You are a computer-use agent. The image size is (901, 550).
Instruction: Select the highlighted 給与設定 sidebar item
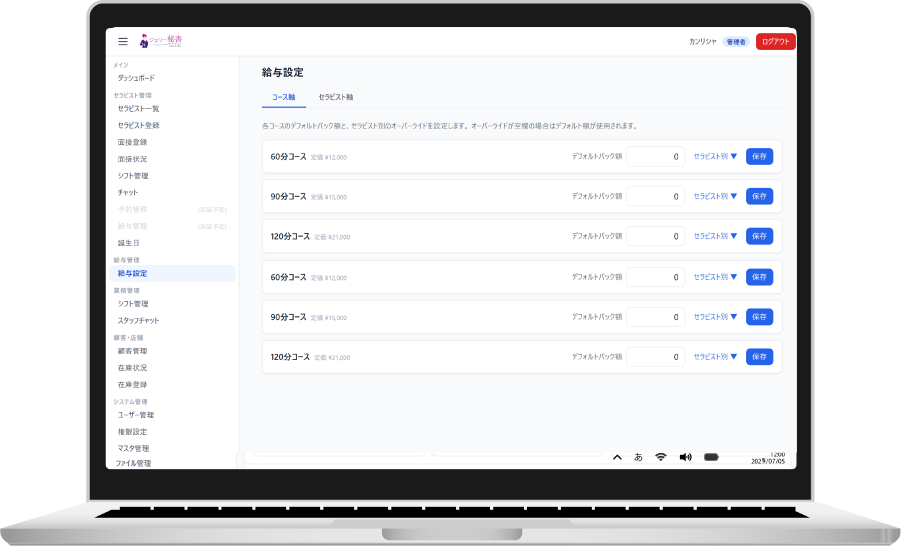(172, 274)
